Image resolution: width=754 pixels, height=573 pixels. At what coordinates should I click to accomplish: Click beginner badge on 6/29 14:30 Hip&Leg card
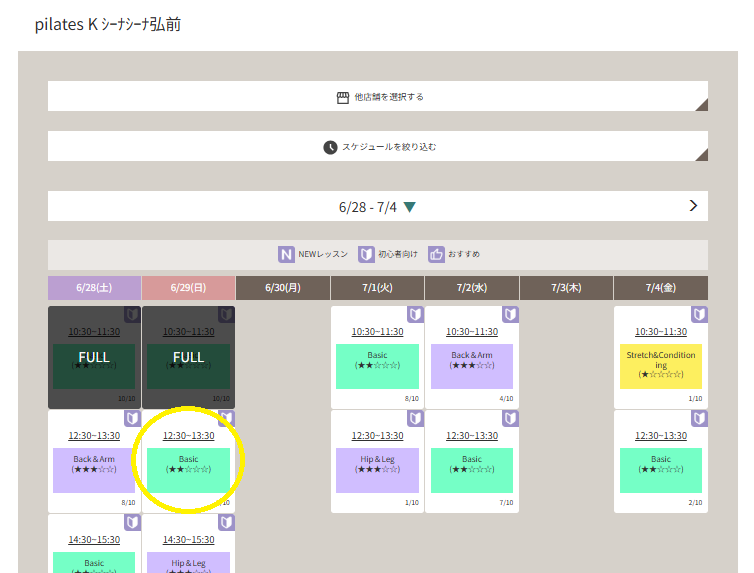pos(226,523)
